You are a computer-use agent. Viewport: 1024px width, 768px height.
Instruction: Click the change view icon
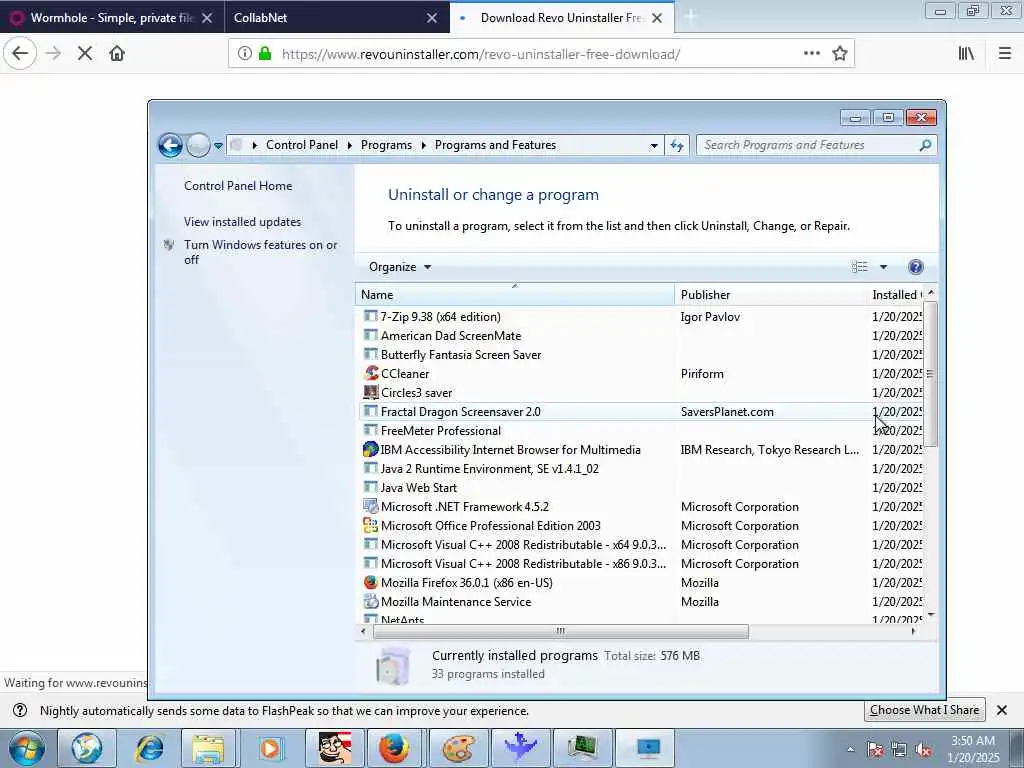[859, 266]
